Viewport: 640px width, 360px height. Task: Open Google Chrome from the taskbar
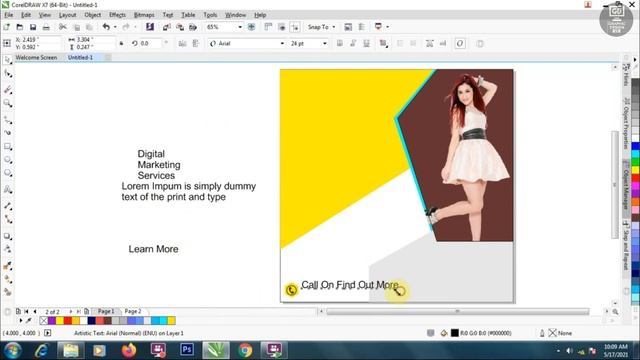coord(245,350)
